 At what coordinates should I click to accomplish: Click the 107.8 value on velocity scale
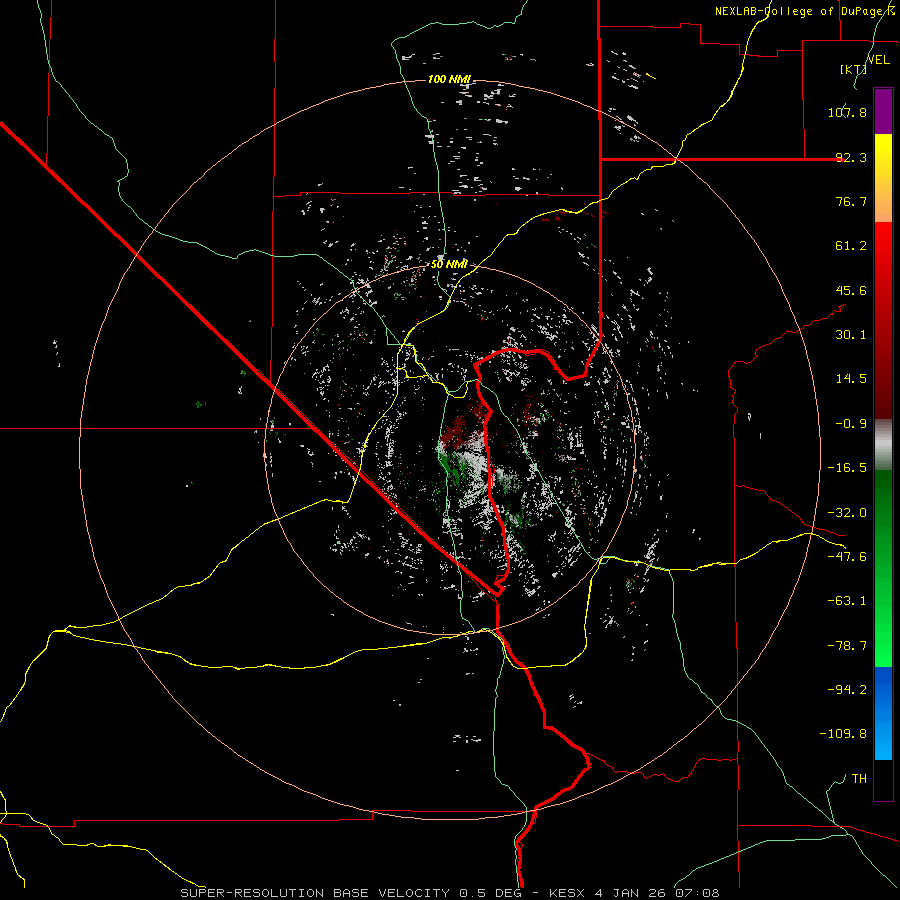(847, 112)
